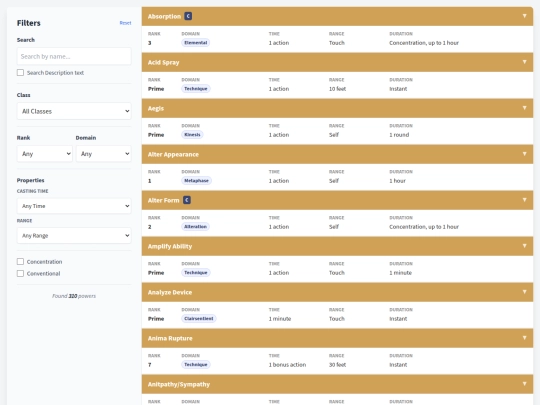Enable the Concentration filter checkbox

pos(20,262)
